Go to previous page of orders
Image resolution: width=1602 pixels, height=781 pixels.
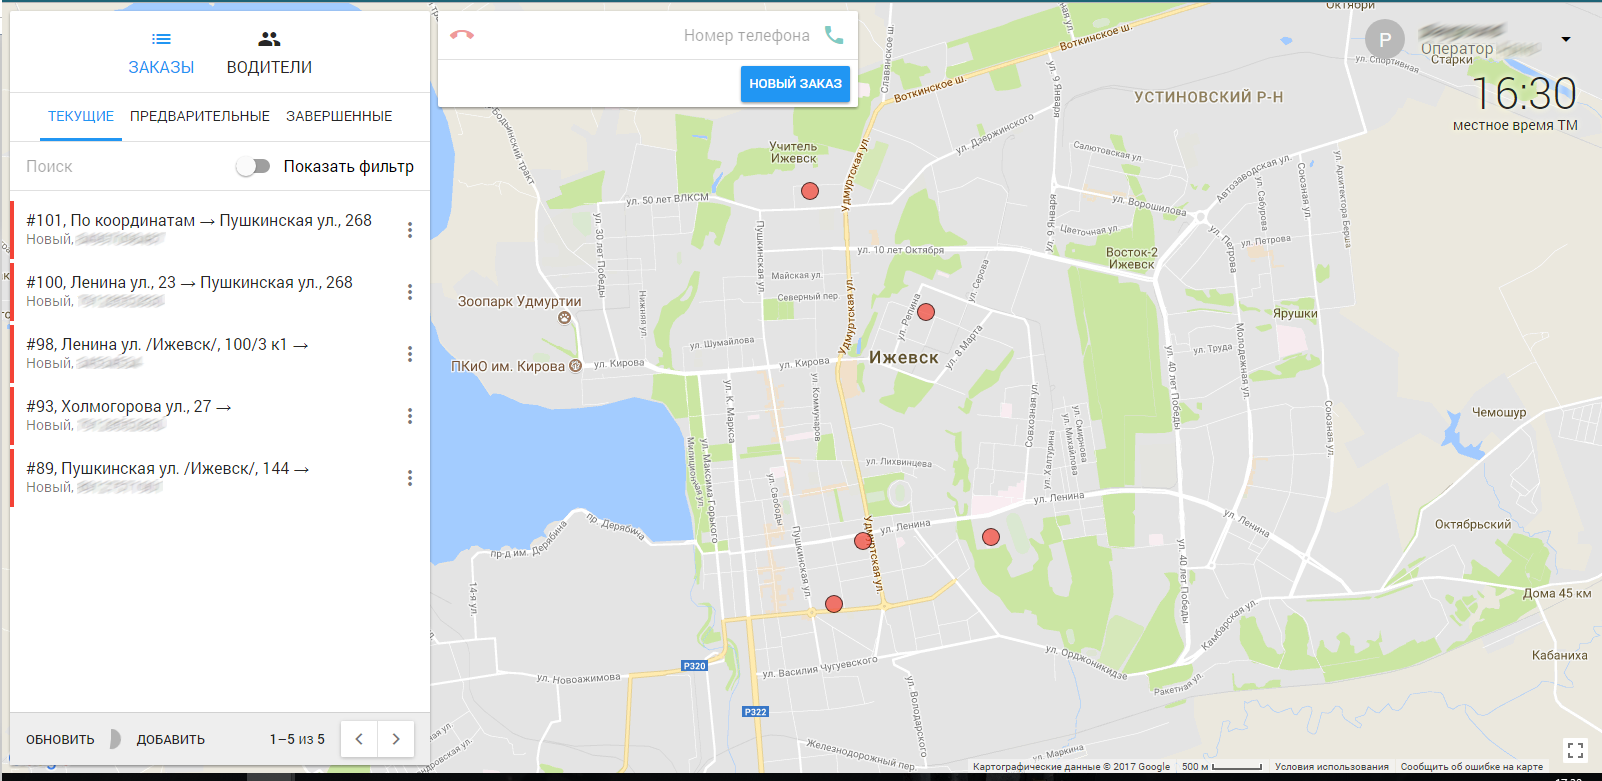click(359, 739)
